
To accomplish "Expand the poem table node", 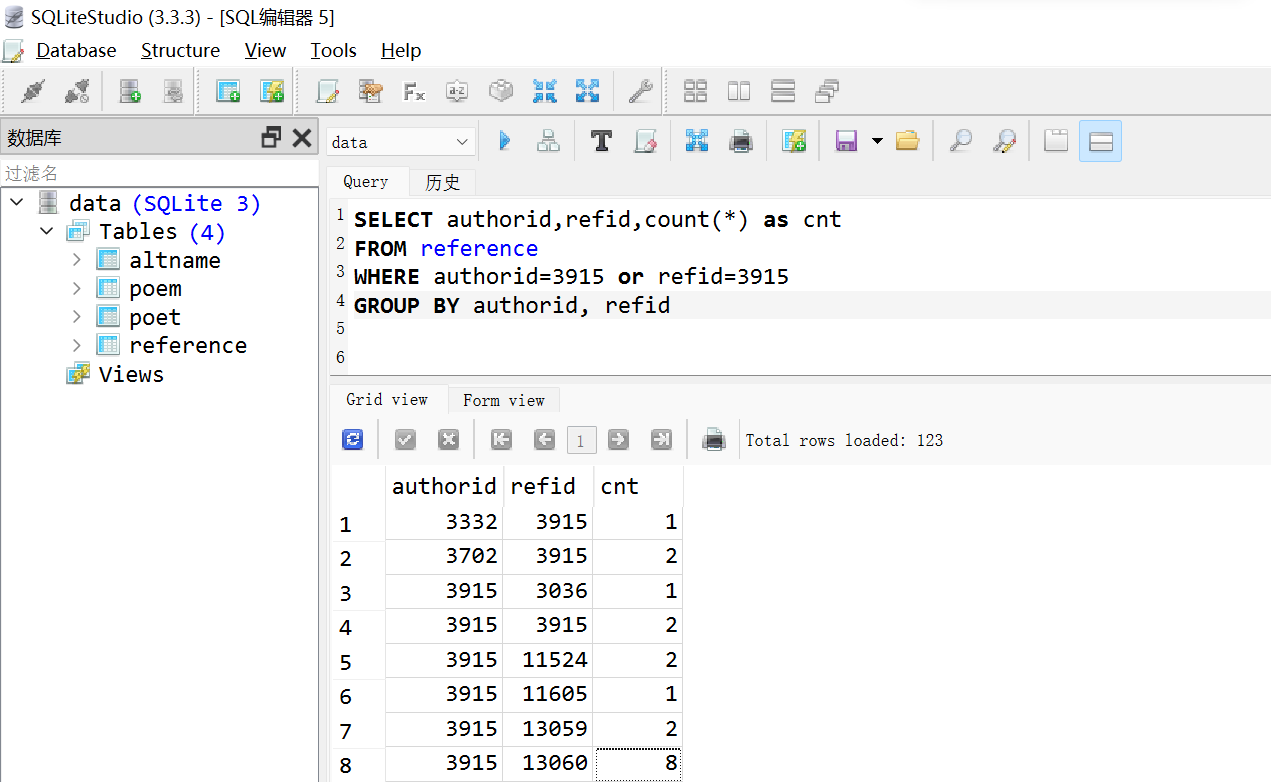I will tap(77, 288).
